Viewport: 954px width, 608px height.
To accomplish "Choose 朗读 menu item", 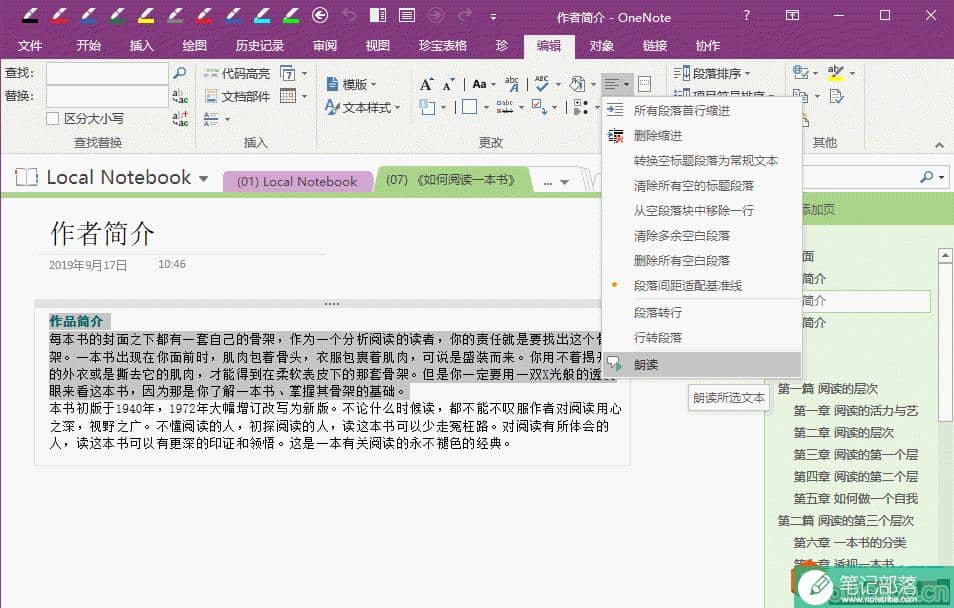I will point(702,365).
